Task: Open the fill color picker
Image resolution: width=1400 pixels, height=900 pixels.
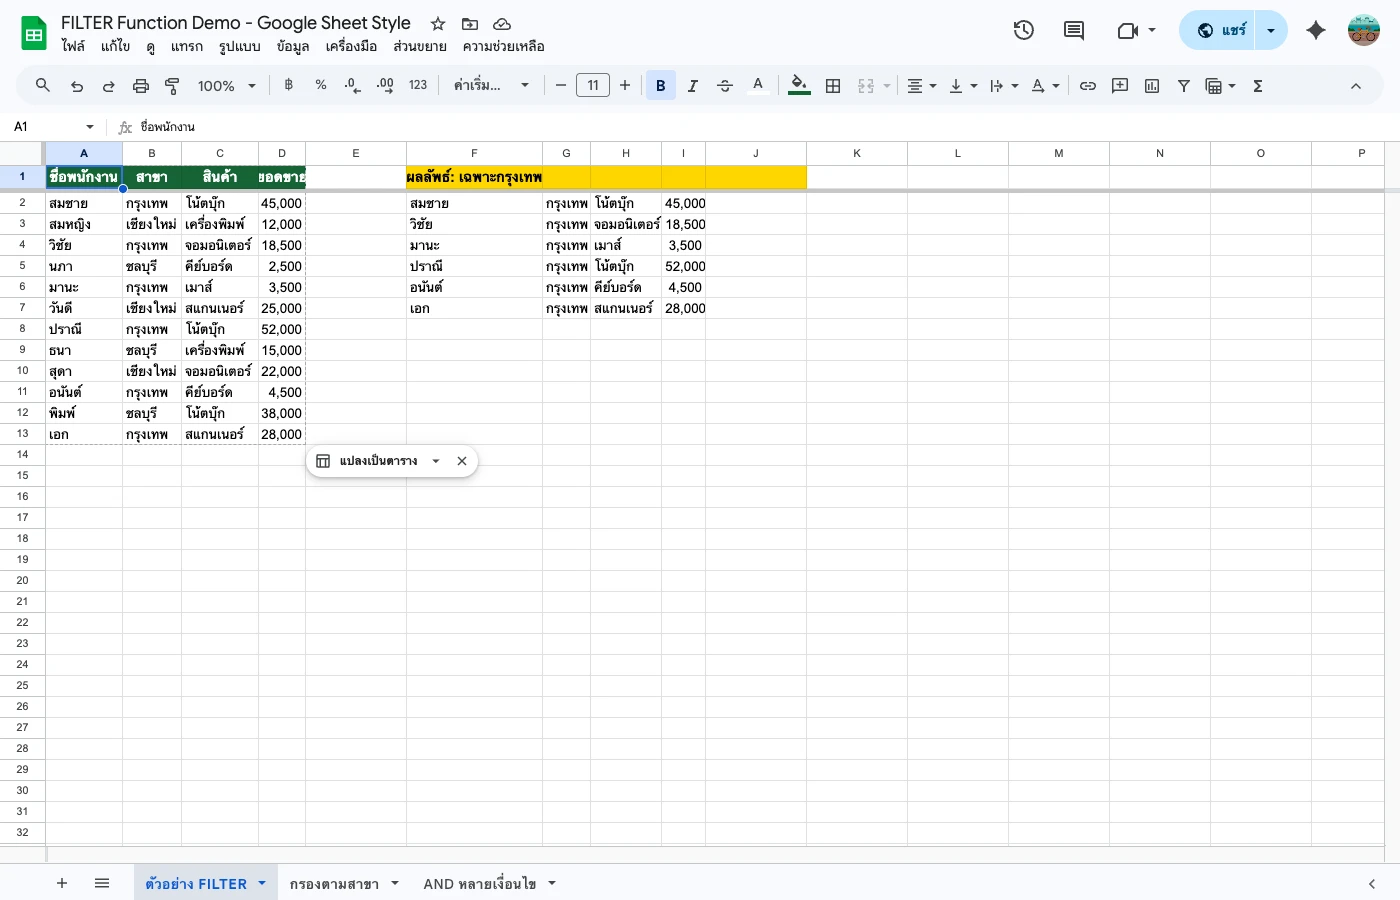Action: click(799, 86)
